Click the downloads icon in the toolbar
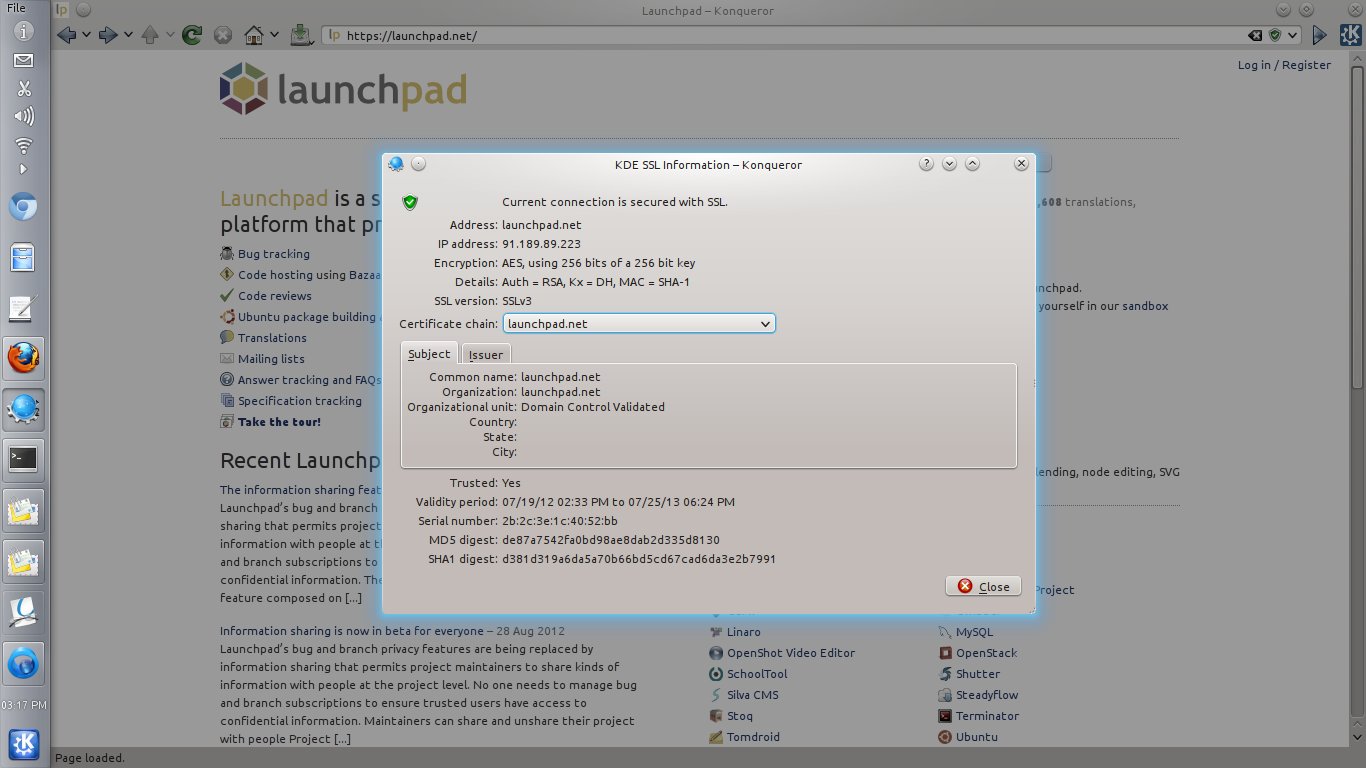 point(301,35)
